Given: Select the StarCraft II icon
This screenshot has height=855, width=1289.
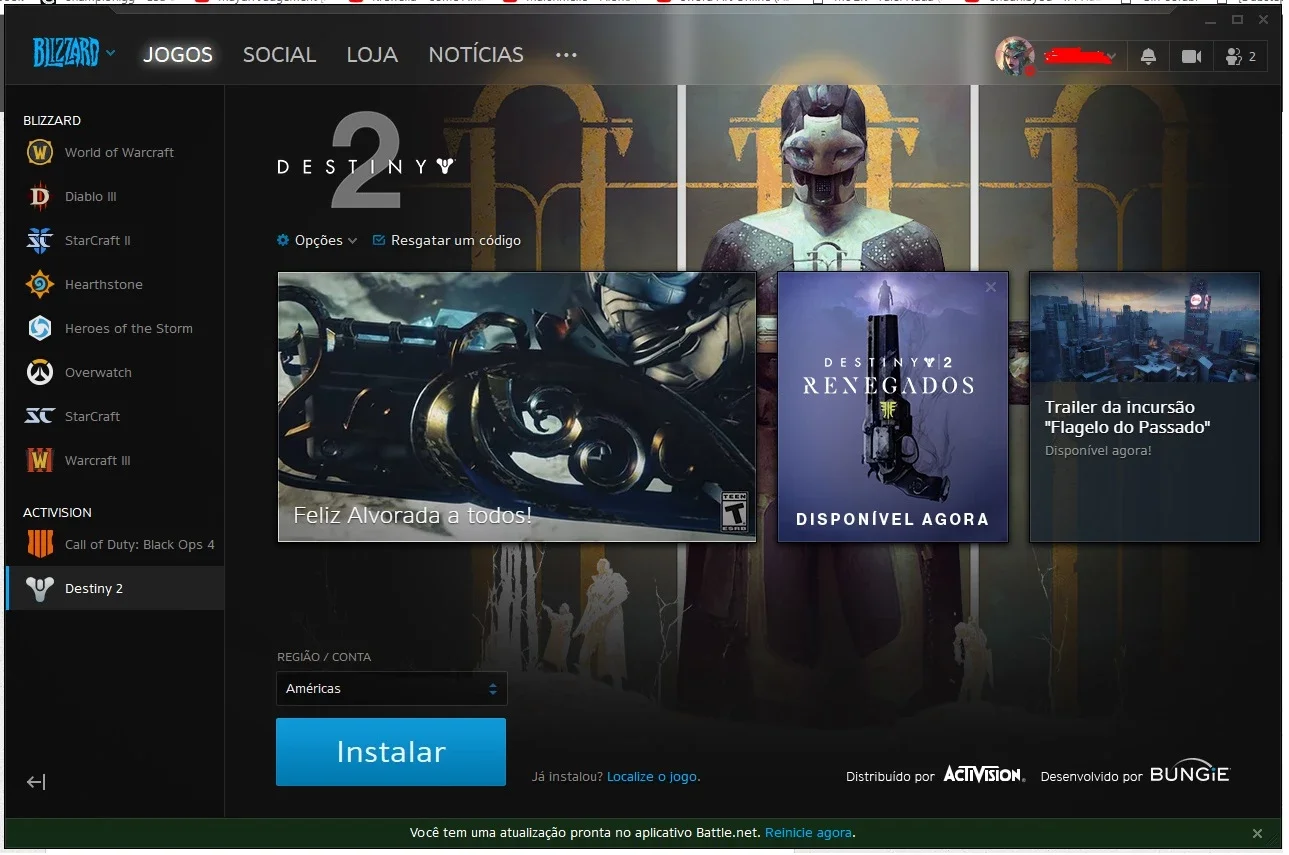Looking at the screenshot, I should point(39,241).
